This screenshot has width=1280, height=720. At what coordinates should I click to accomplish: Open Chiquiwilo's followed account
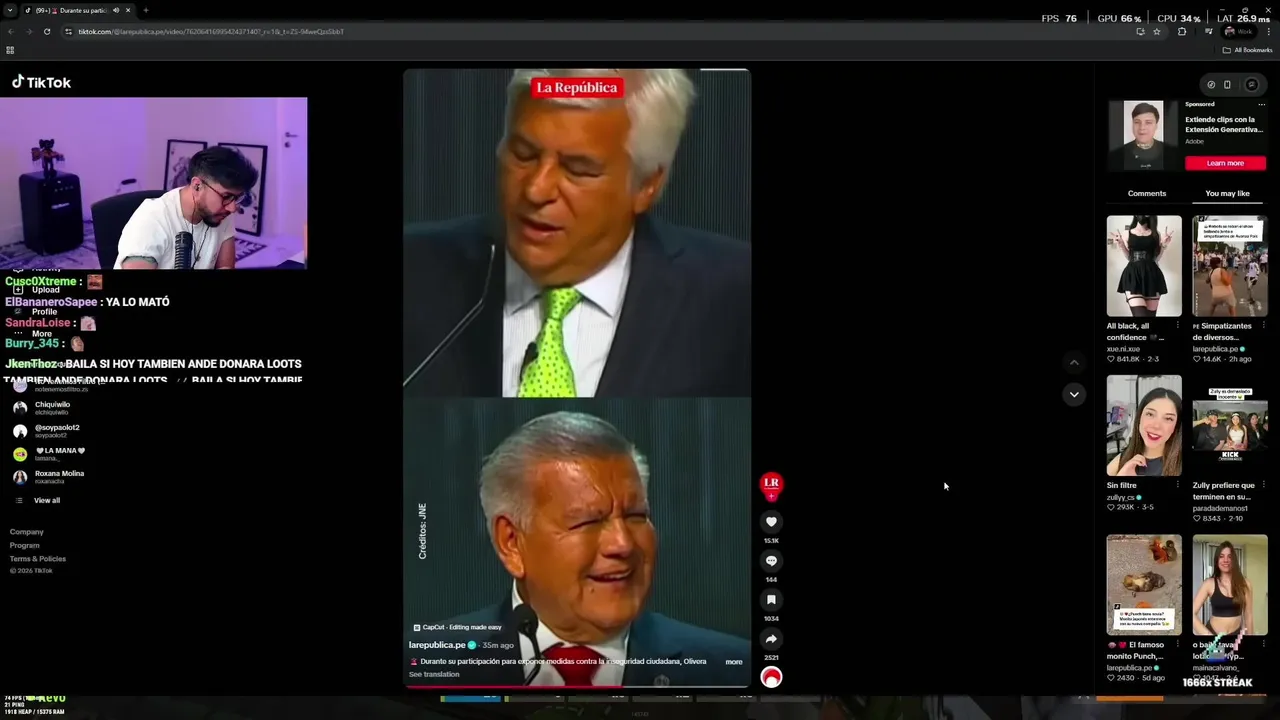42,408
